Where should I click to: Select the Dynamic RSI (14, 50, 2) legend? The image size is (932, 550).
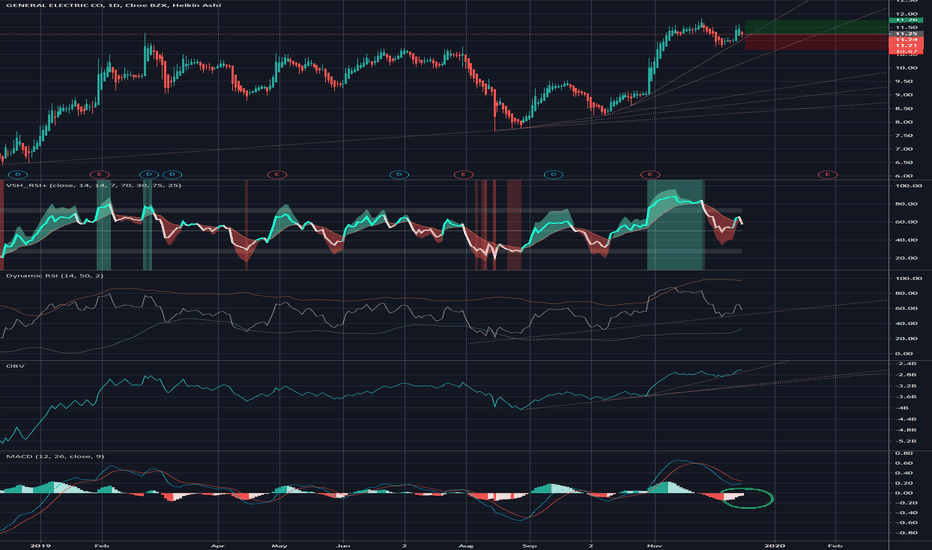click(55, 276)
